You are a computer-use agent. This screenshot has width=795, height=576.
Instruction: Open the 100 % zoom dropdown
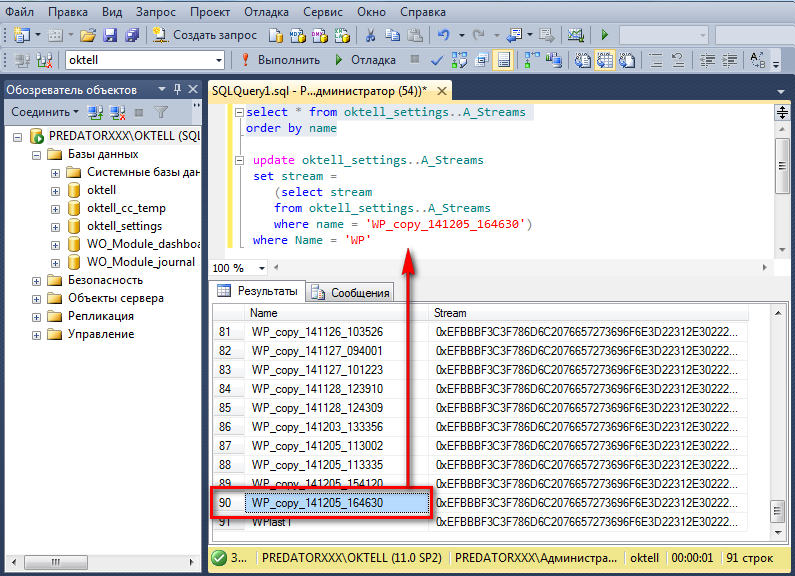[x=262, y=268]
